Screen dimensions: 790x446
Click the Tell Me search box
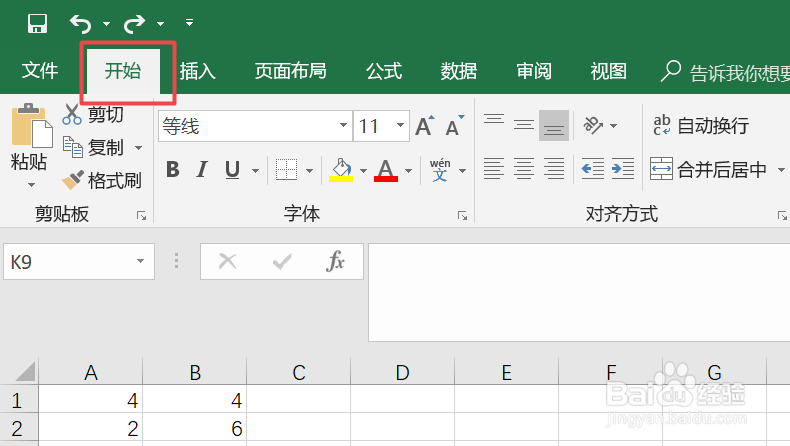tap(726, 72)
